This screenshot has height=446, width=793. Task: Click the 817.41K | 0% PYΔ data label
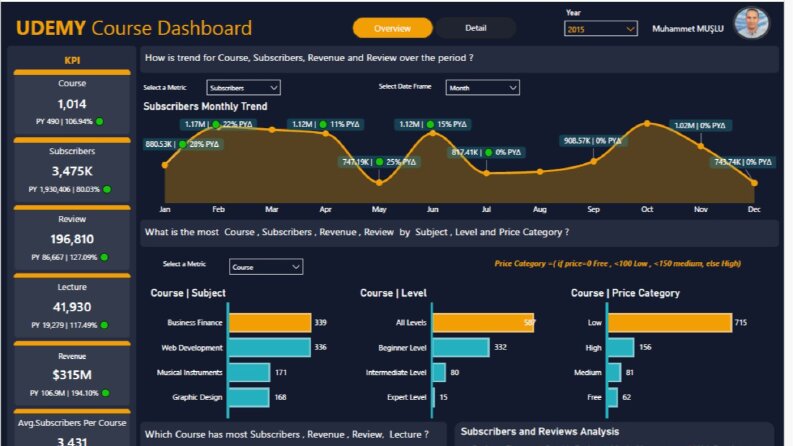pos(488,152)
